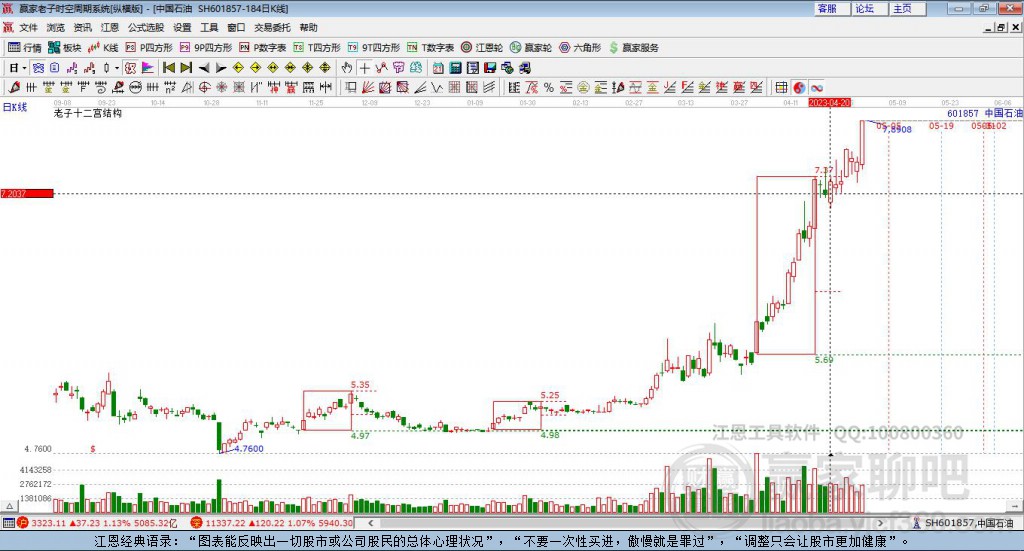Click the percent (%) retracement tool
Screen dimensions: 1024x551
(549, 87)
